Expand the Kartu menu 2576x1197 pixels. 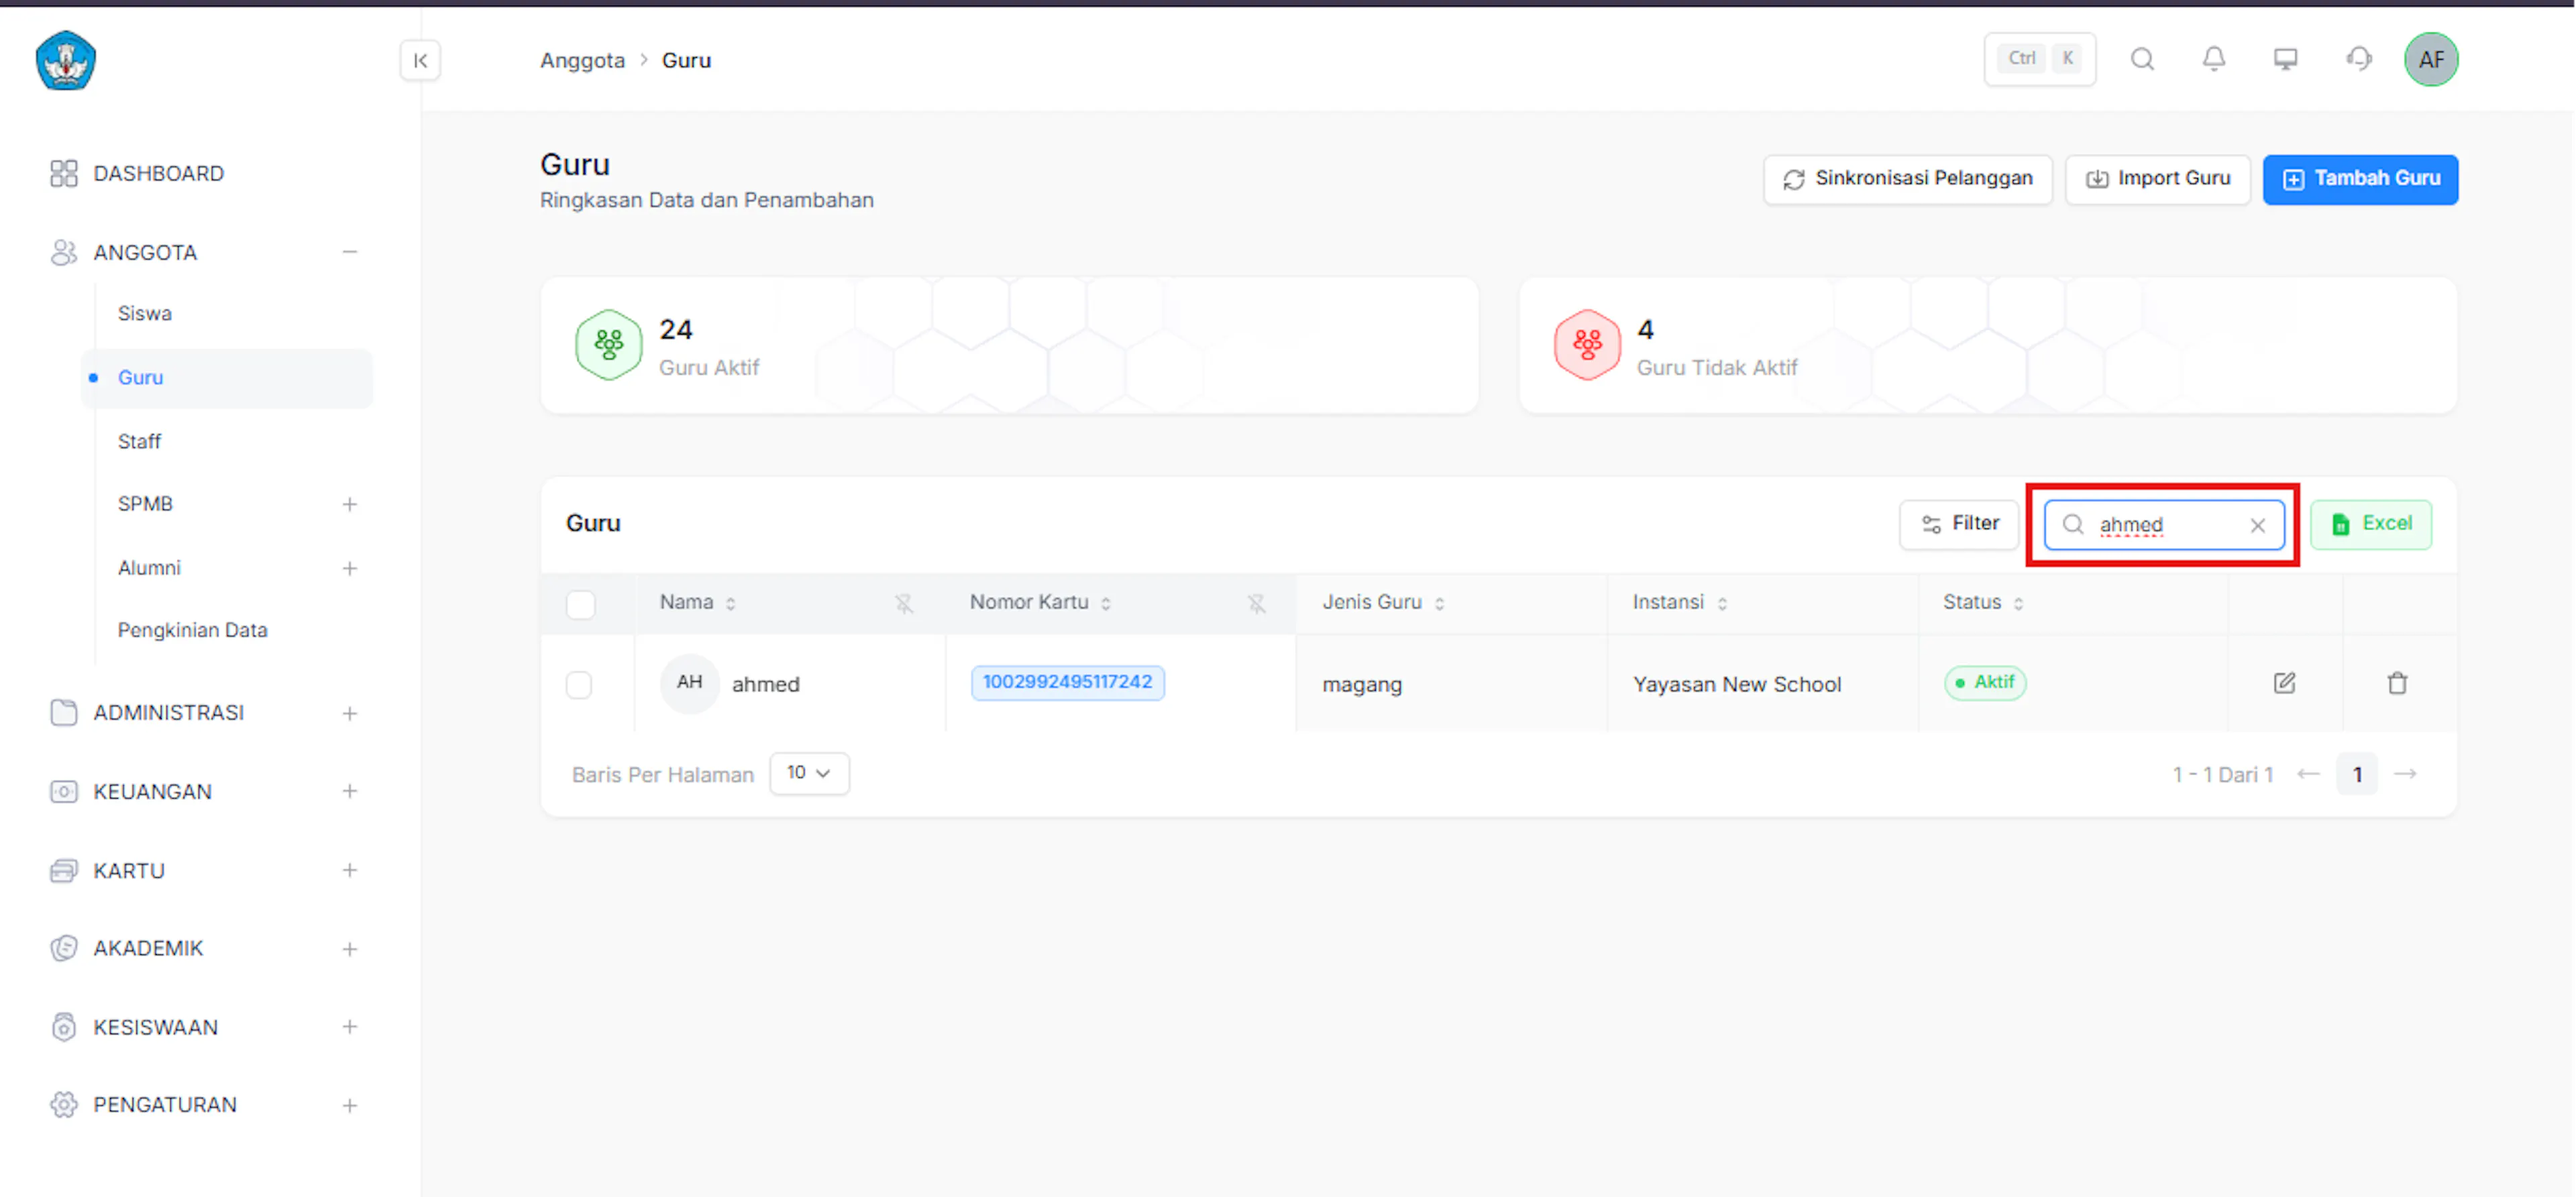[x=349, y=870]
